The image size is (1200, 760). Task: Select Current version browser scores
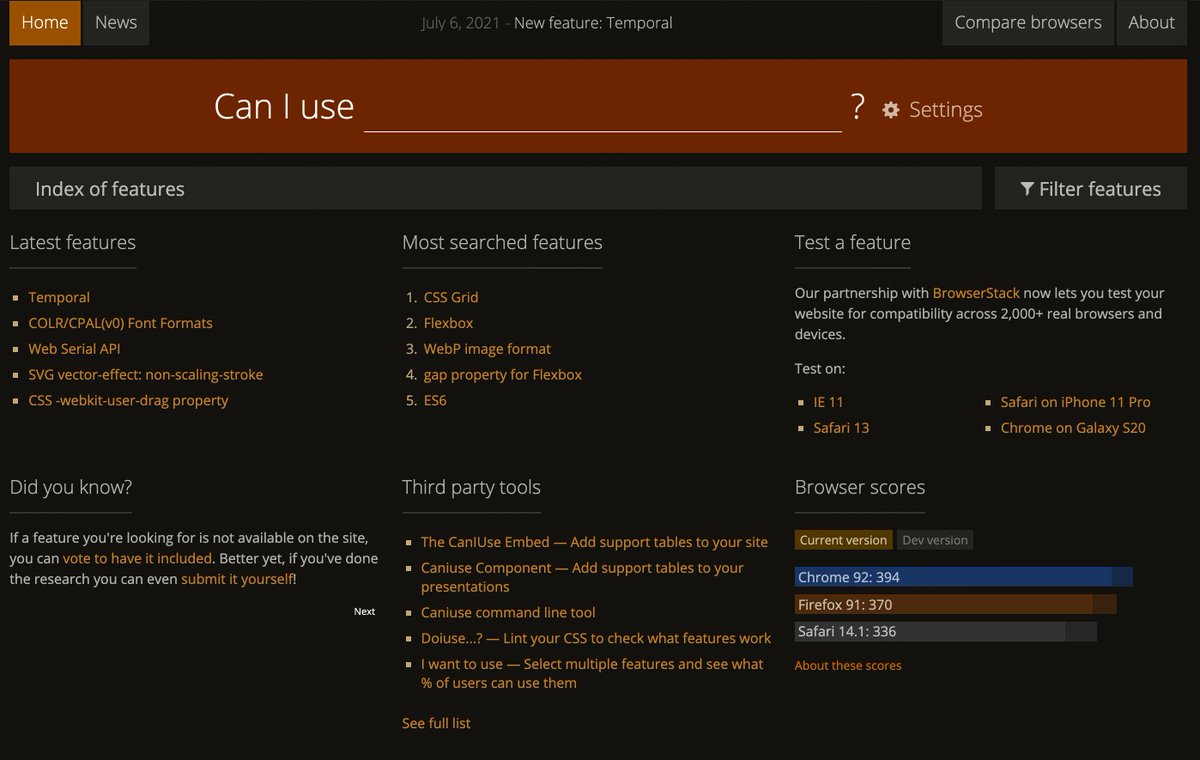(x=843, y=540)
